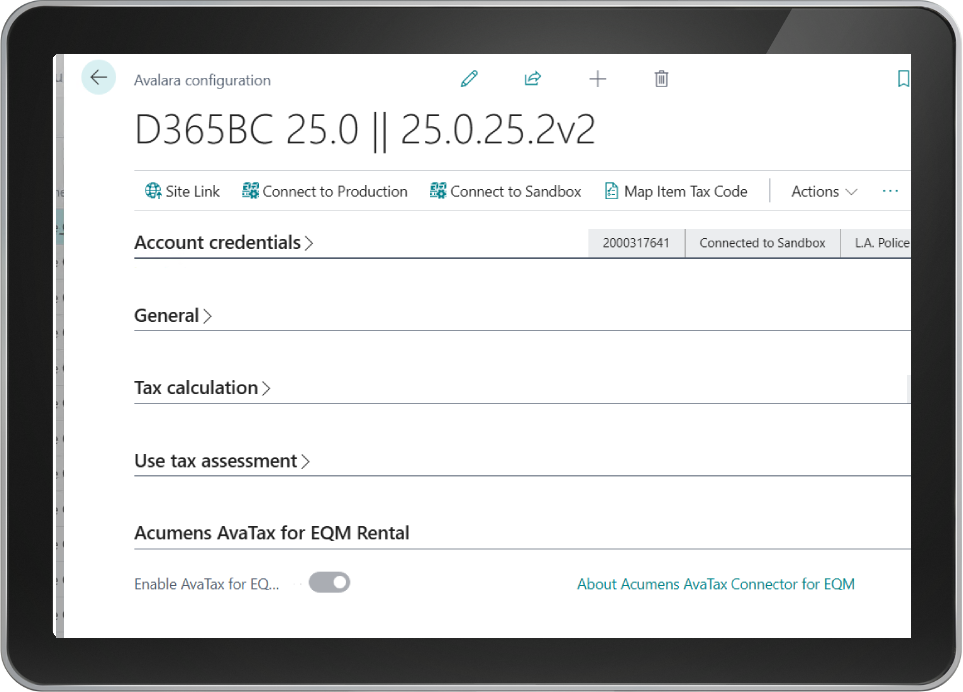The width and height of the screenshot is (963, 692).
Task: Click Connect to Sandbox
Action: (505, 192)
